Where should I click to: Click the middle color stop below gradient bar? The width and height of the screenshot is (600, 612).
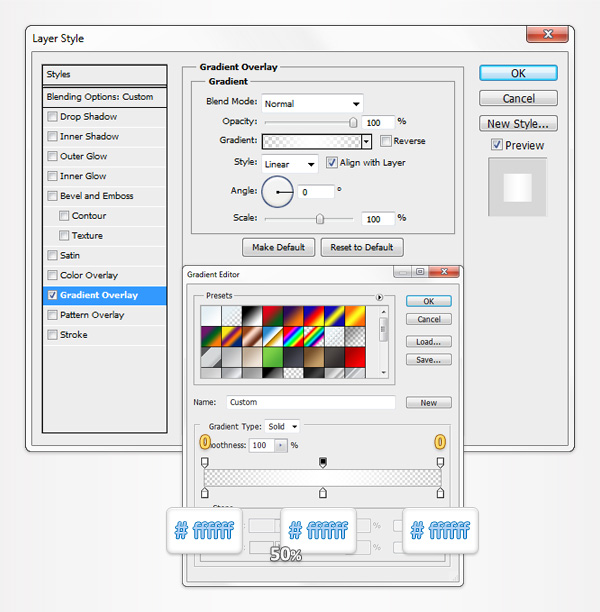(322, 493)
